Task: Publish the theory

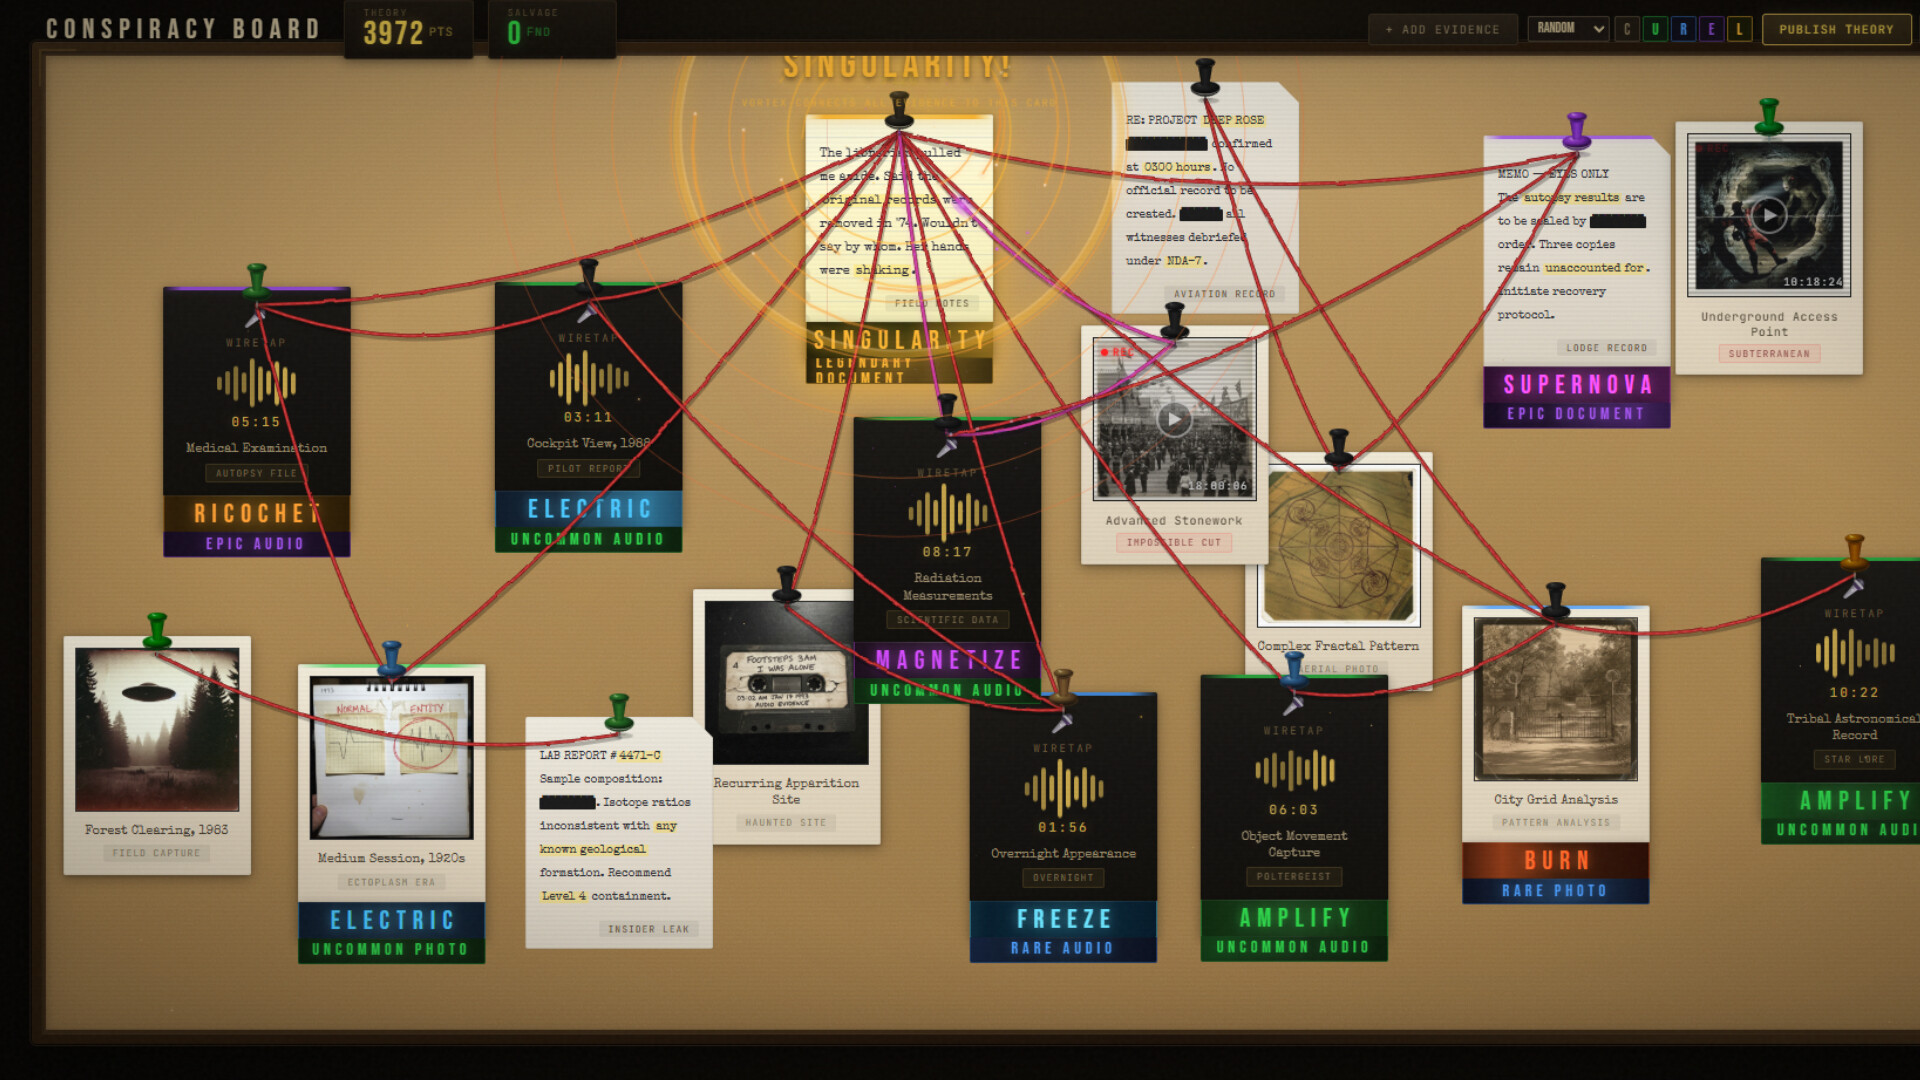Action: pyautogui.click(x=1835, y=29)
